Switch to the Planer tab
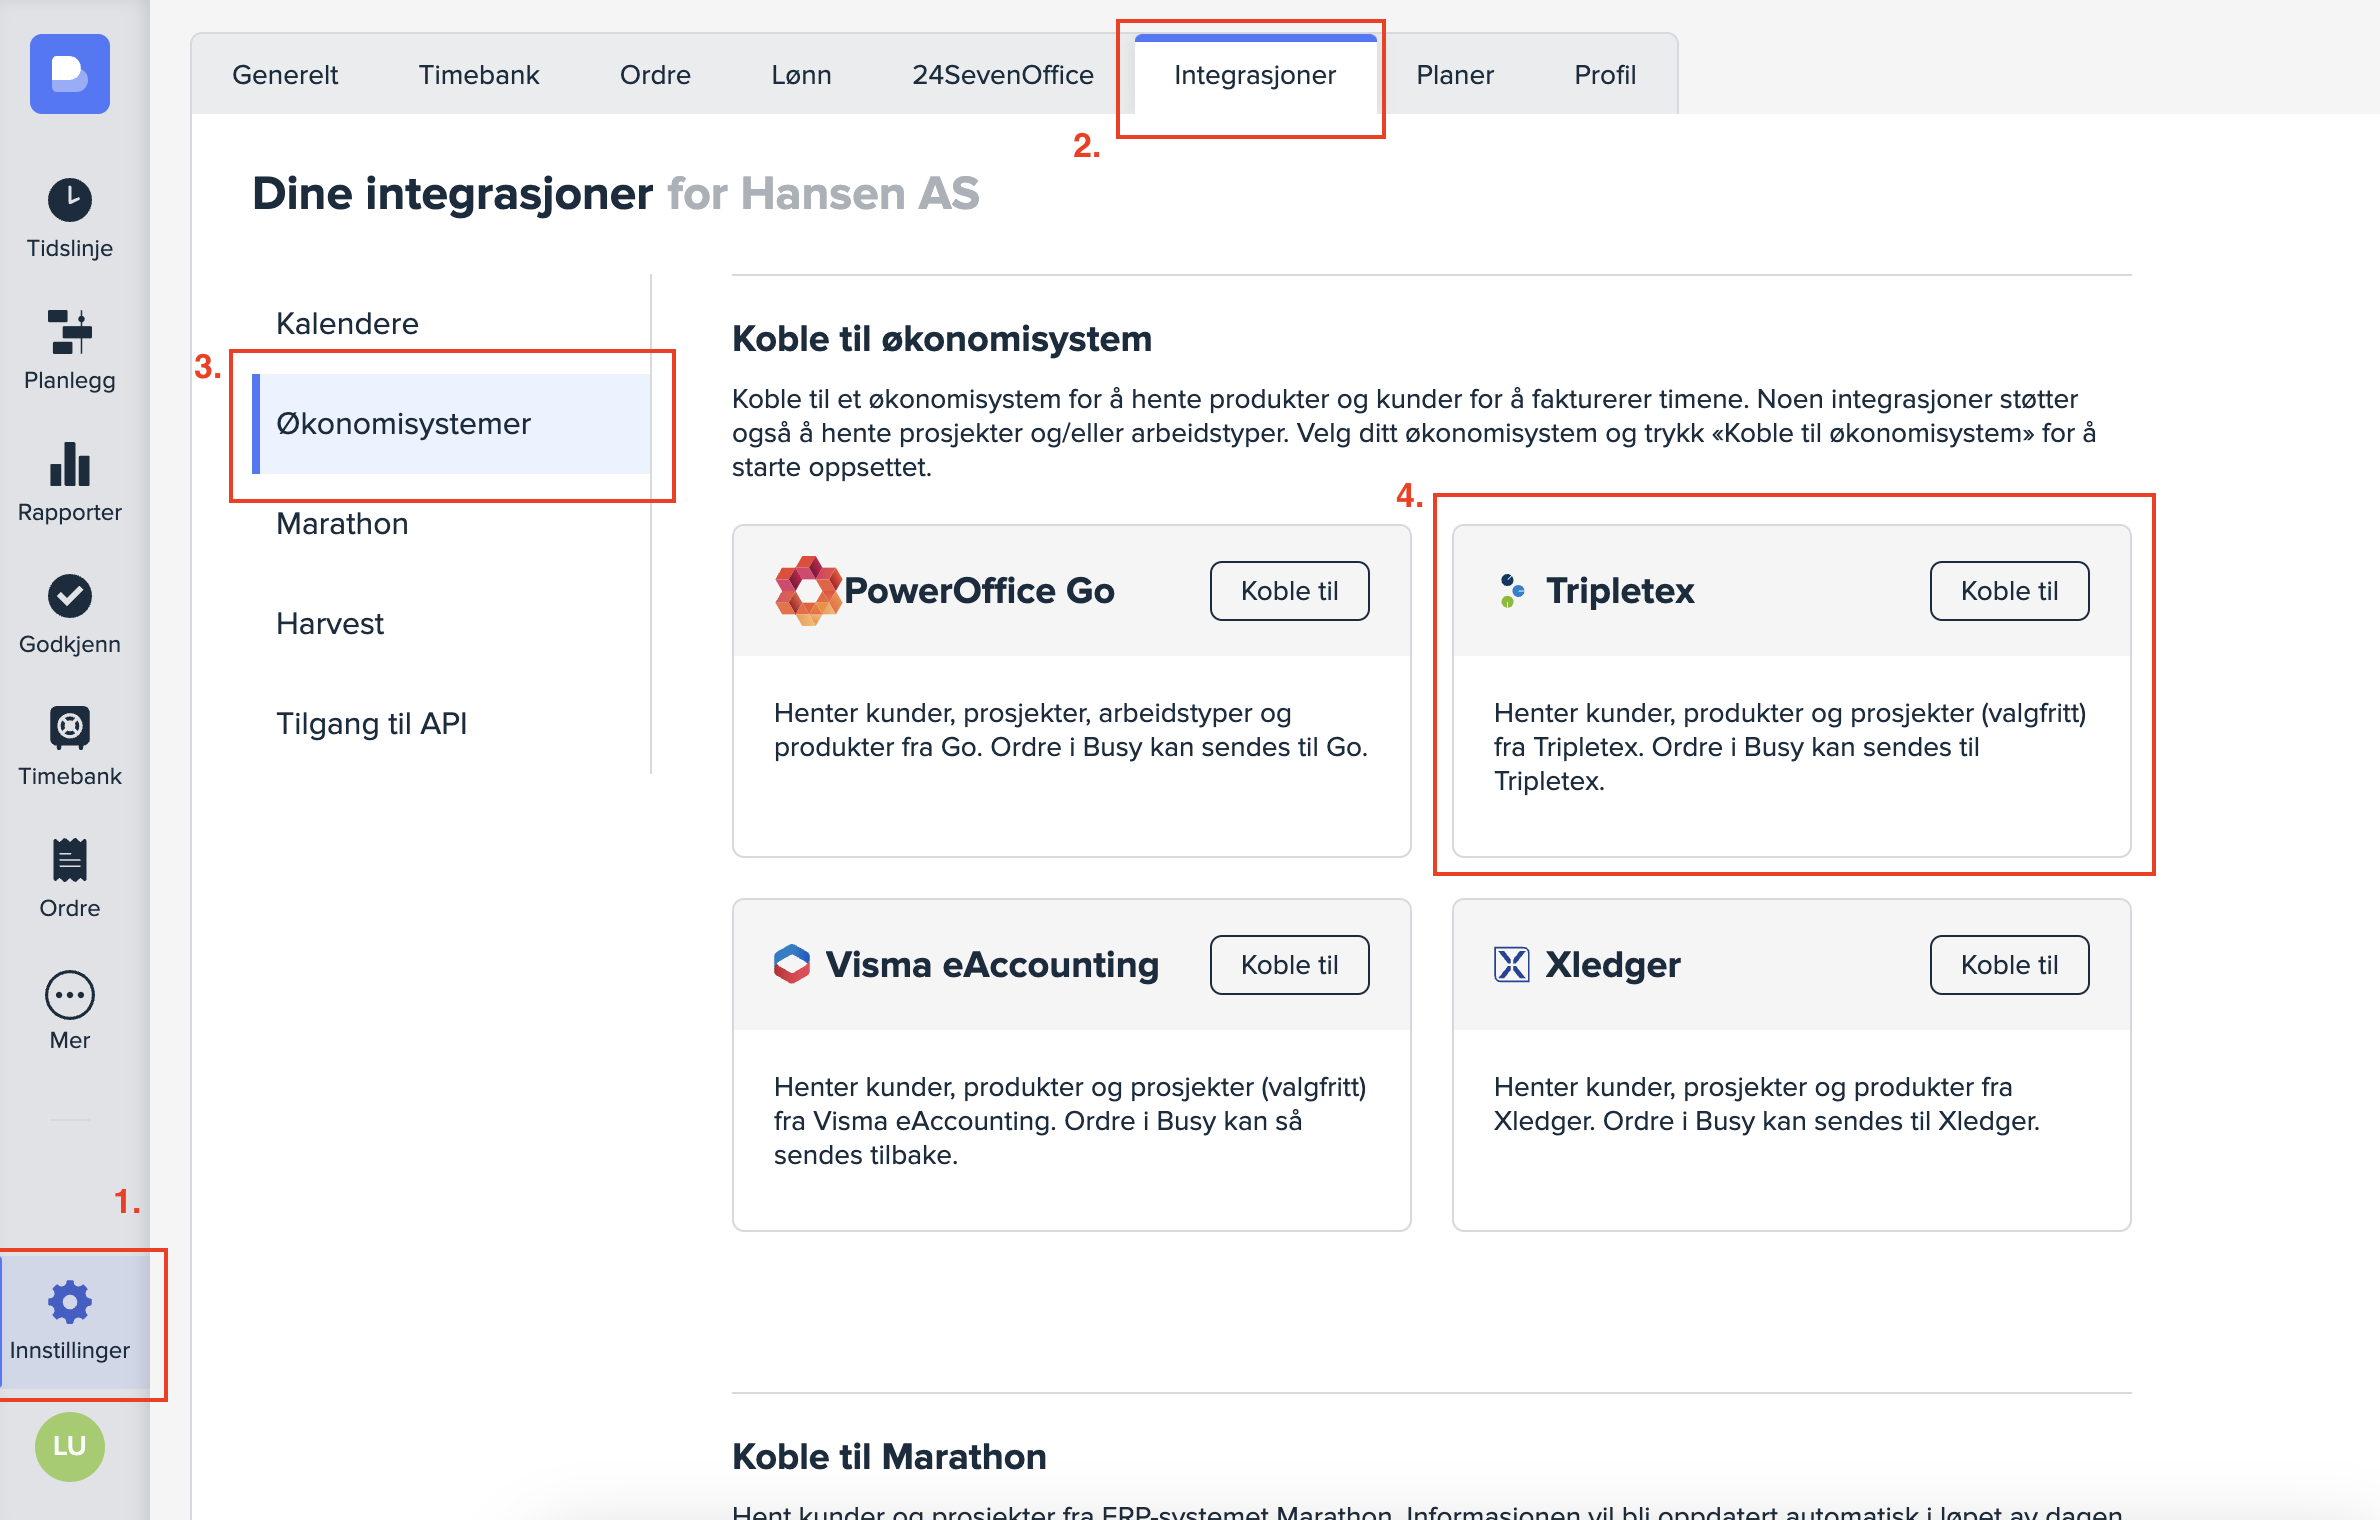 [x=1454, y=75]
